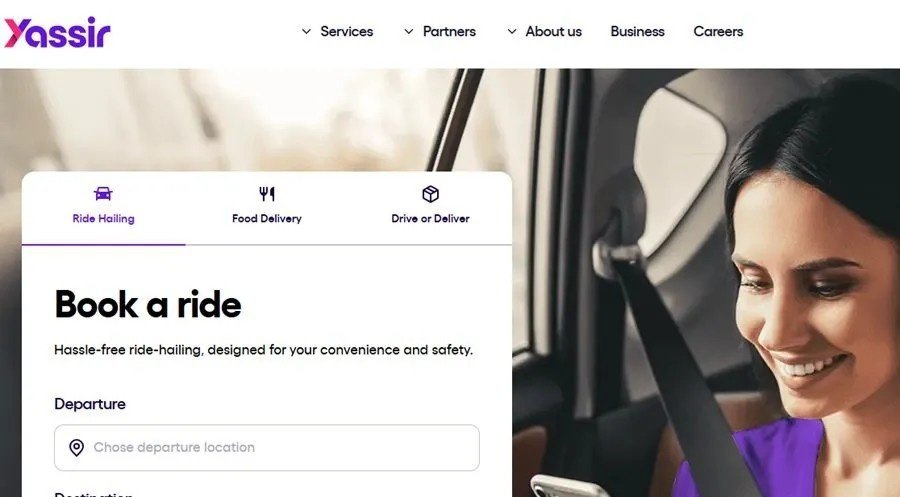Image resolution: width=900 pixels, height=497 pixels.
Task: Switch to the Ride Hailing tab
Action: [103, 208]
